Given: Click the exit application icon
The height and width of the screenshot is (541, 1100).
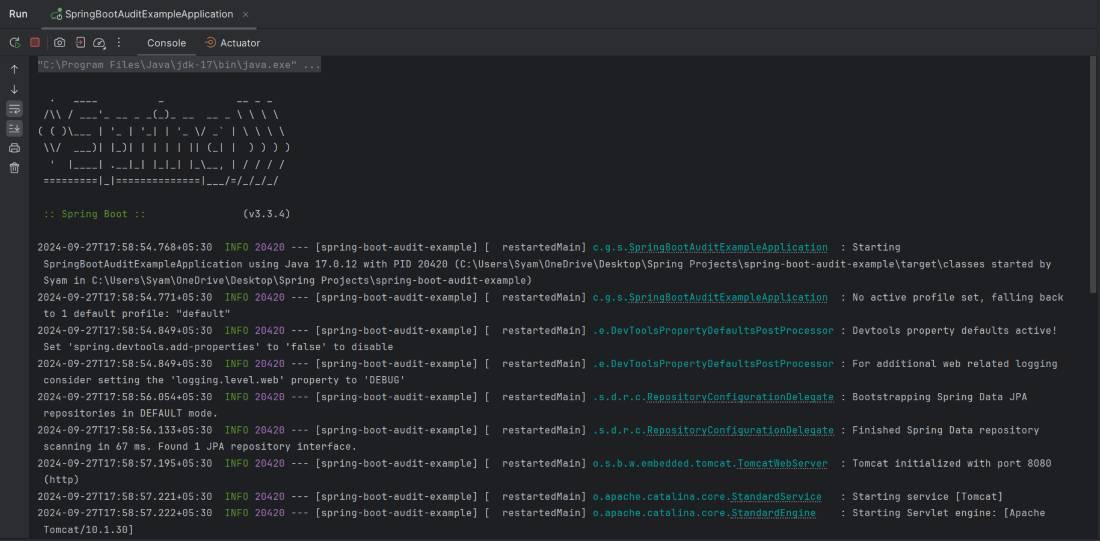Looking at the screenshot, I should (x=80, y=43).
